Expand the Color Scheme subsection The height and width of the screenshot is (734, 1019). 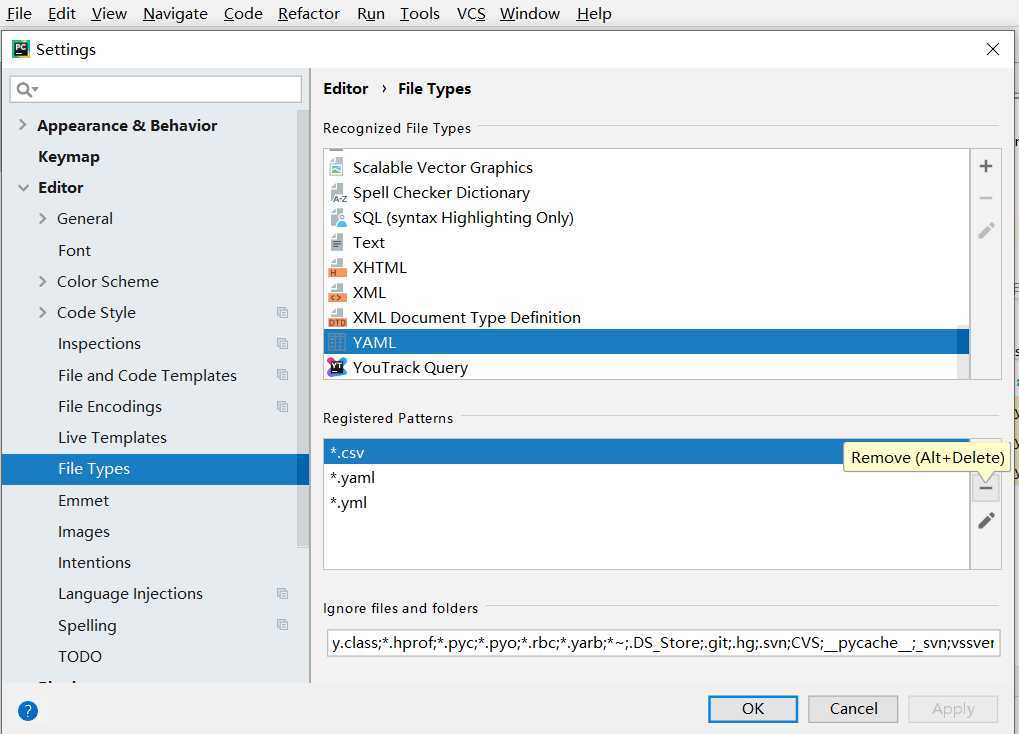click(43, 282)
